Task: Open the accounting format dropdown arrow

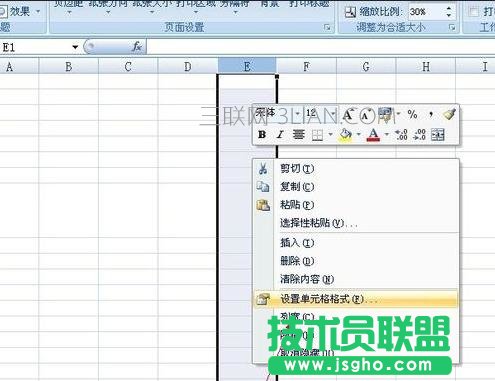Action: pos(398,114)
